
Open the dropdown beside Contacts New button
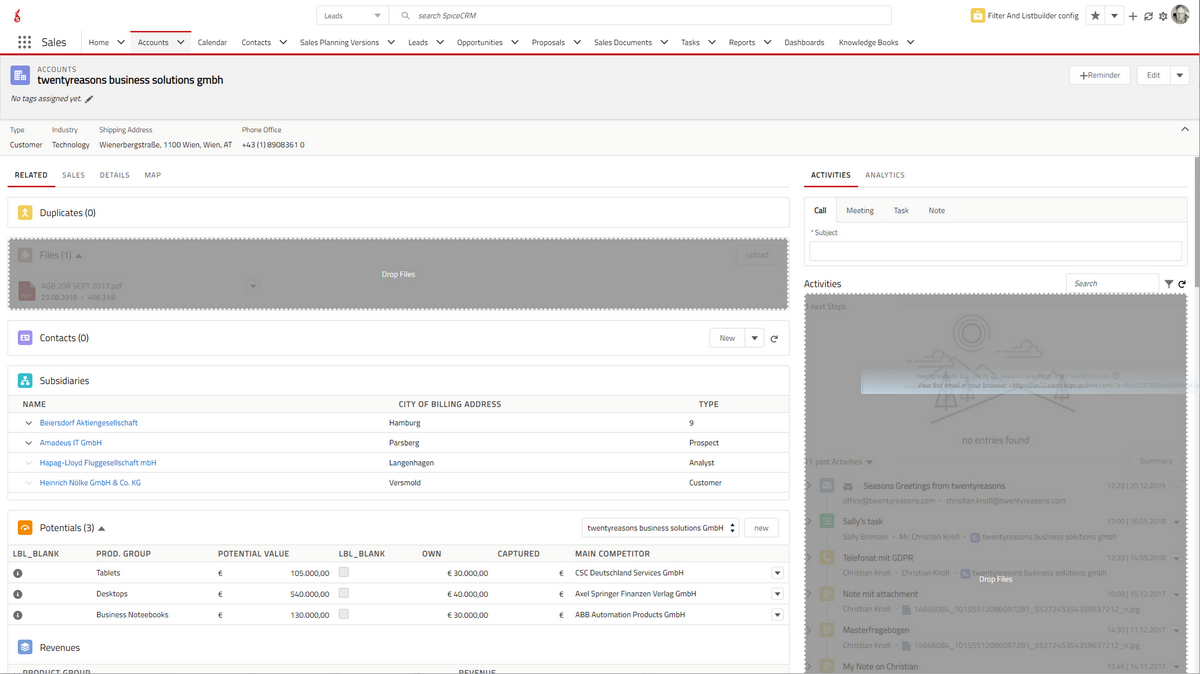point(755,338)
